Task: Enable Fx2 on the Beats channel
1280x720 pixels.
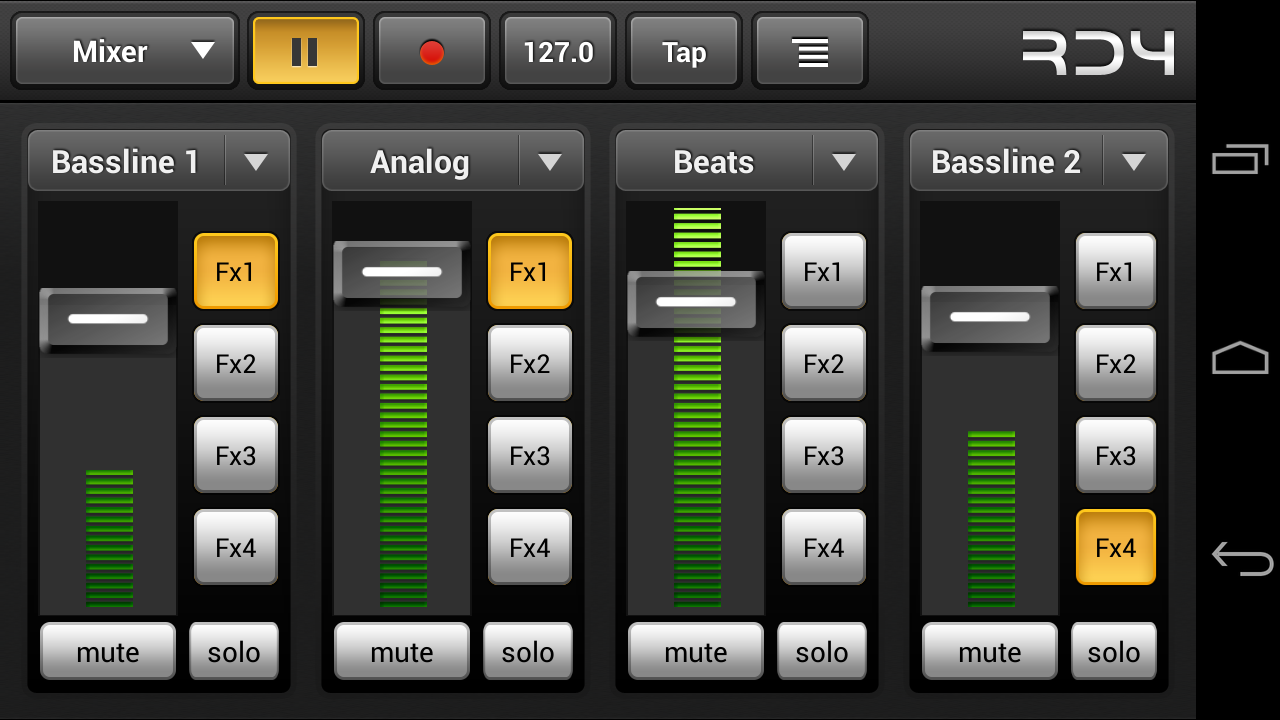Action: coord(823,363)
